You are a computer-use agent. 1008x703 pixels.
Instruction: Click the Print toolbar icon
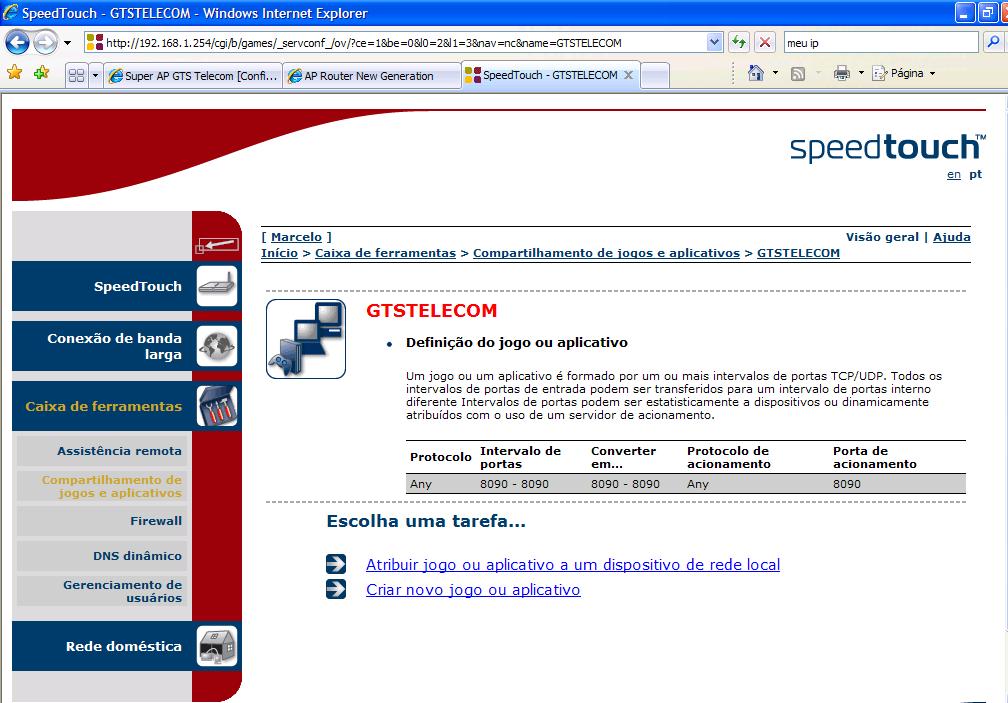click(x=842, y=73)
